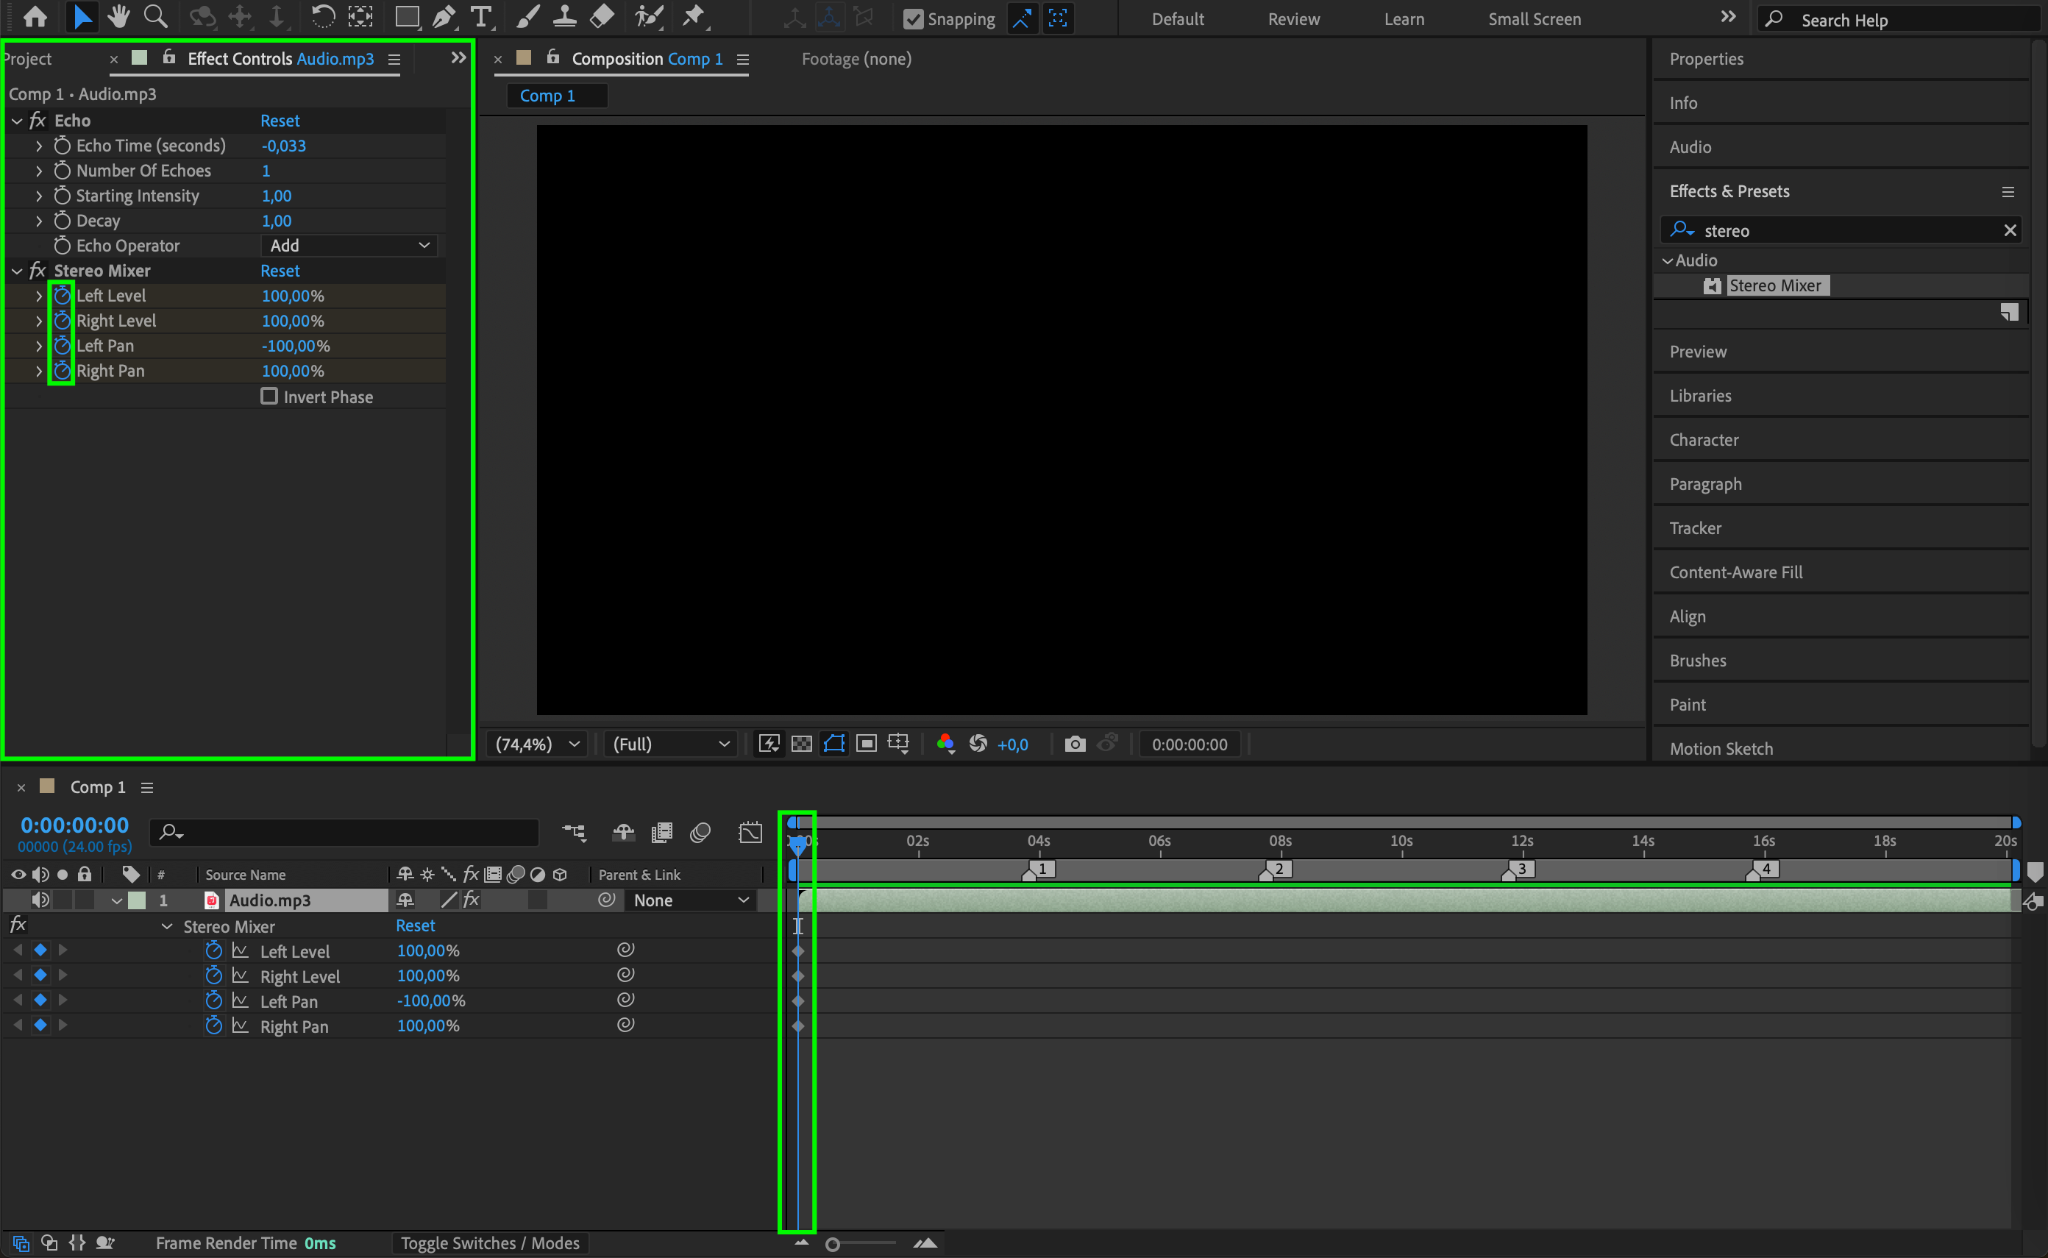The height and width of the screenshot is (1258, 2048).
Task: Enable the Invert Phase checkbox
Action: tap(269, 396)
